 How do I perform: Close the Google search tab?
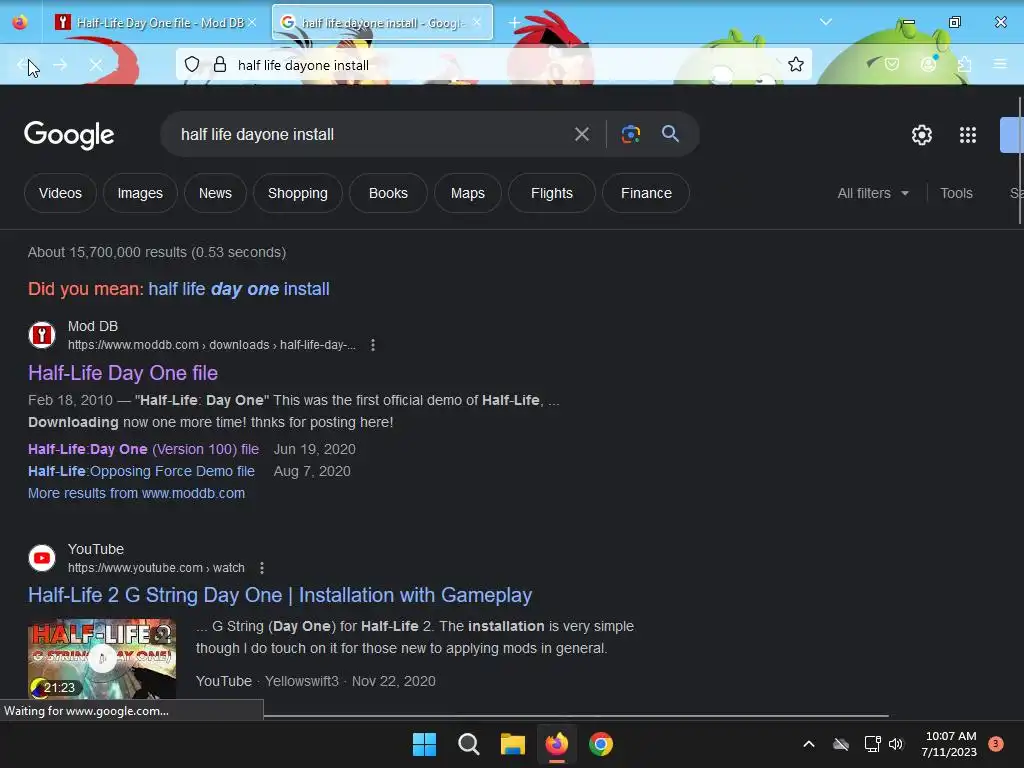click(x=477, y=22)
